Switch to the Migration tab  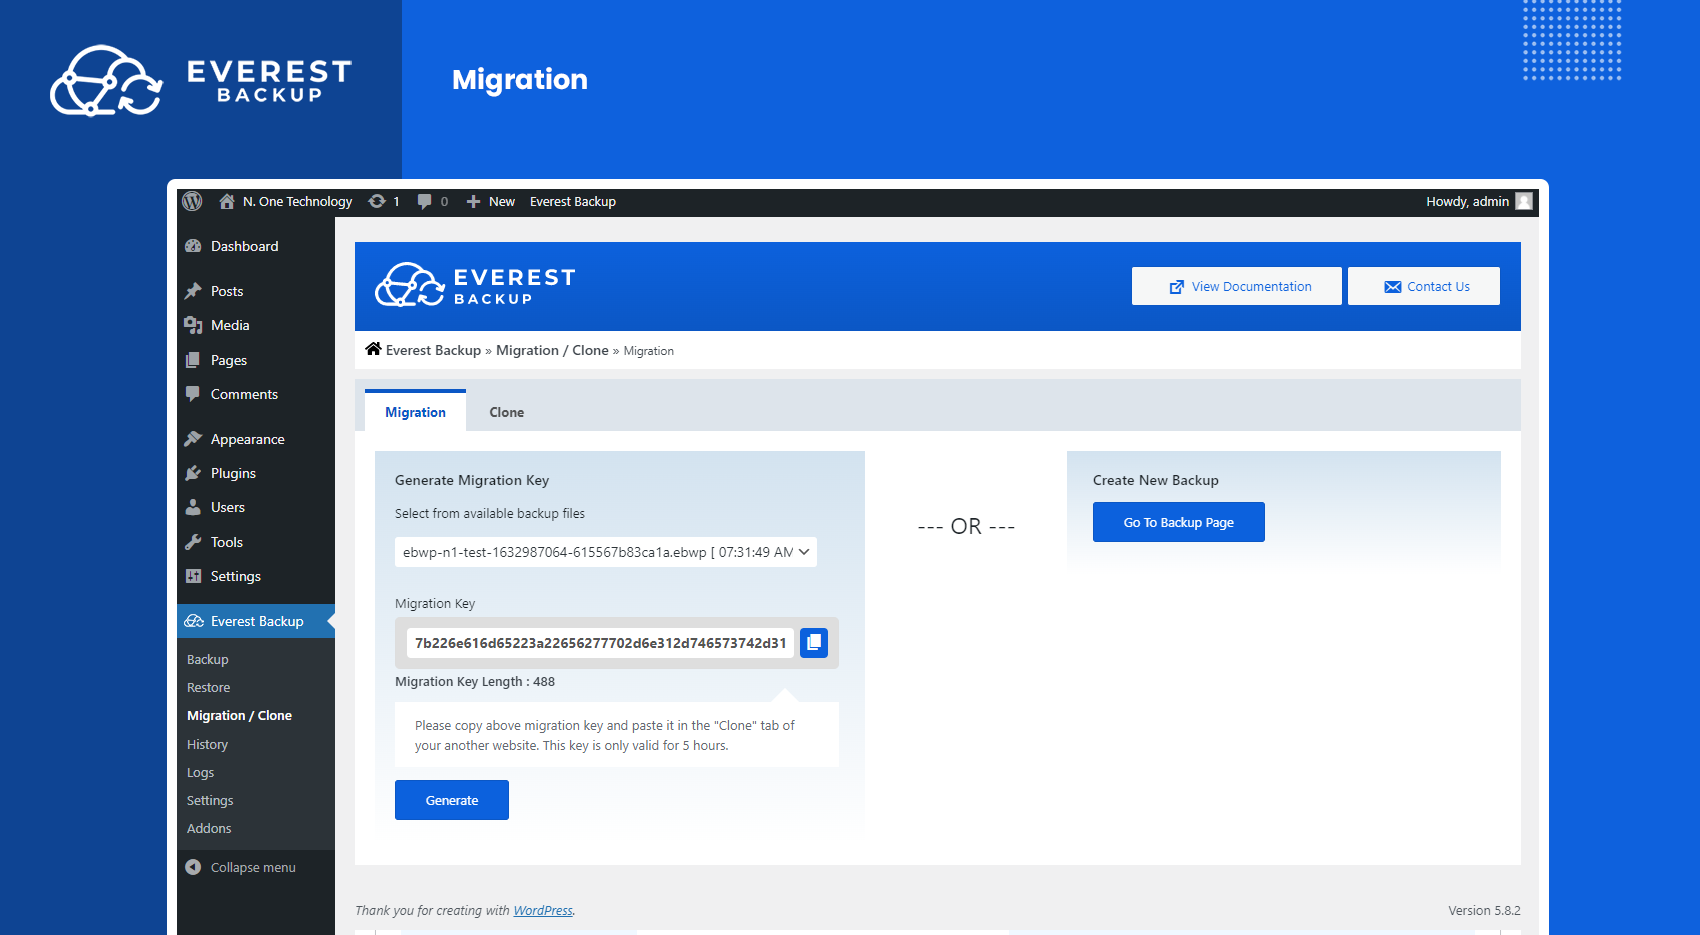pos(415,411)
